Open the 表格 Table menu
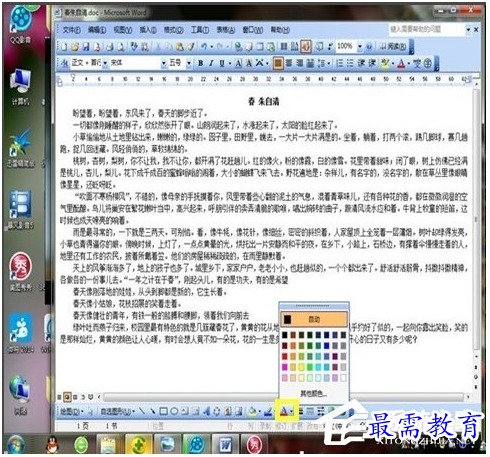This screenshot has height=457, width=490. point(226,30)
